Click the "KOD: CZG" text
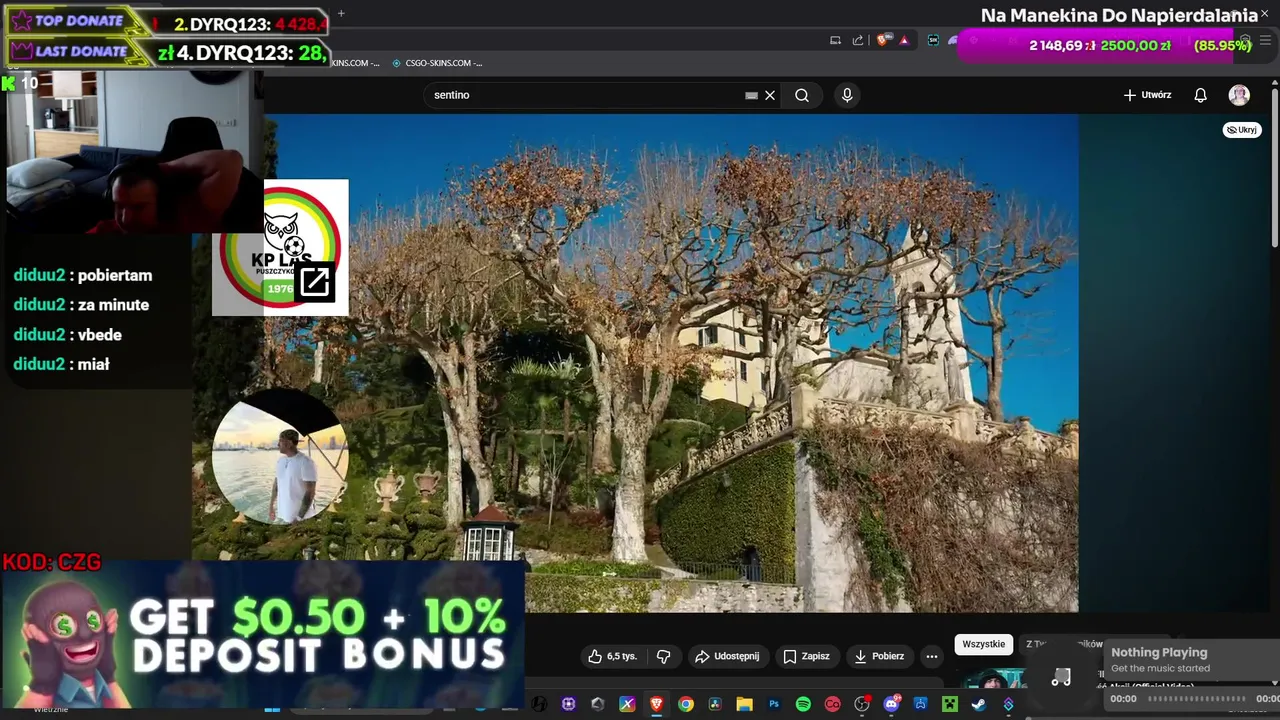 click(x=52, y=563)
